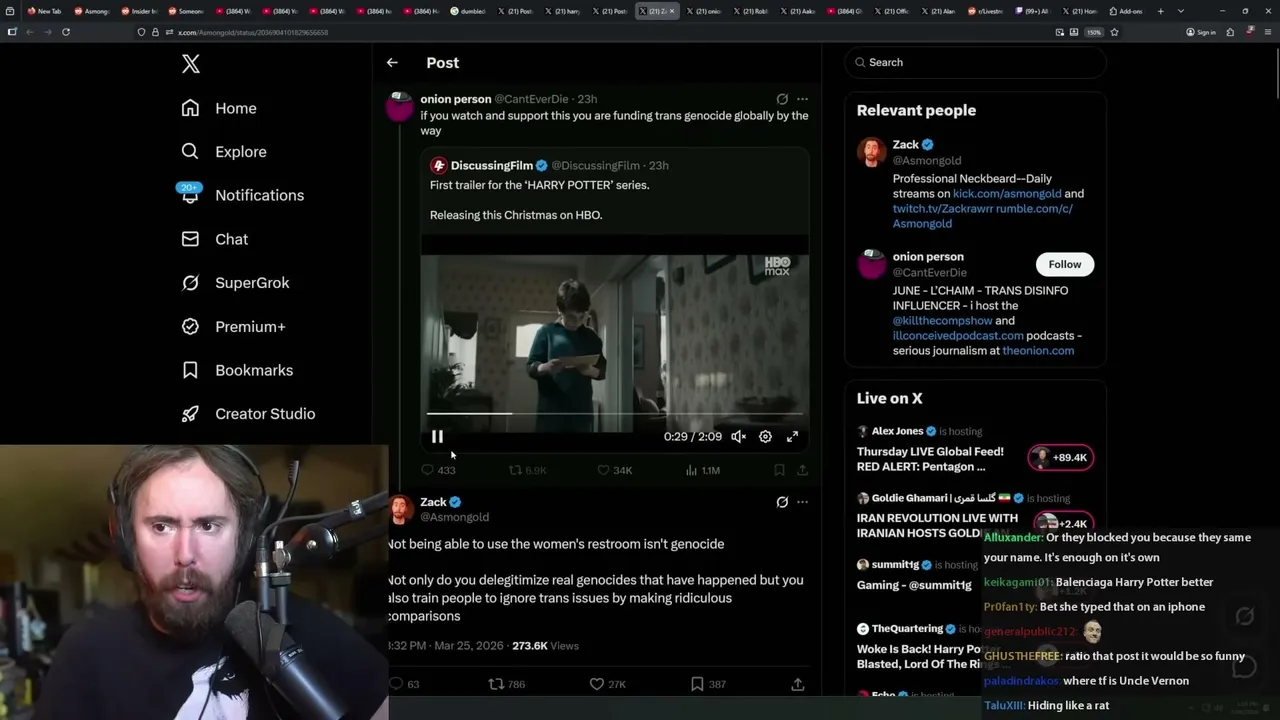The height and width of the screenshot is (720, 1280).
Task: Click the browser address bar URL
Action: [x=253, y=32]
